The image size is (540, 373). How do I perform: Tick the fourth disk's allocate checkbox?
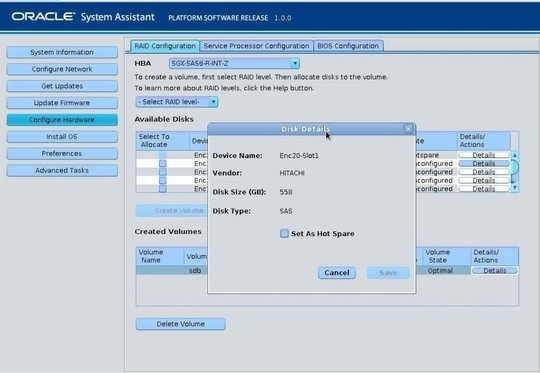click(163, 180)
